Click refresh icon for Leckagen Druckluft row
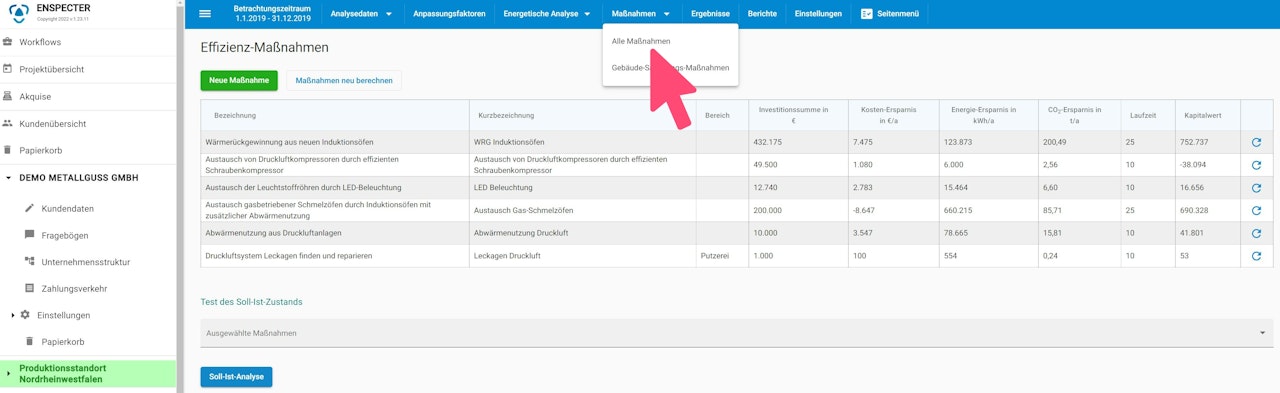Viewport: 1280px width, 393px height. pyautogui.click(x=1256, y=256)
